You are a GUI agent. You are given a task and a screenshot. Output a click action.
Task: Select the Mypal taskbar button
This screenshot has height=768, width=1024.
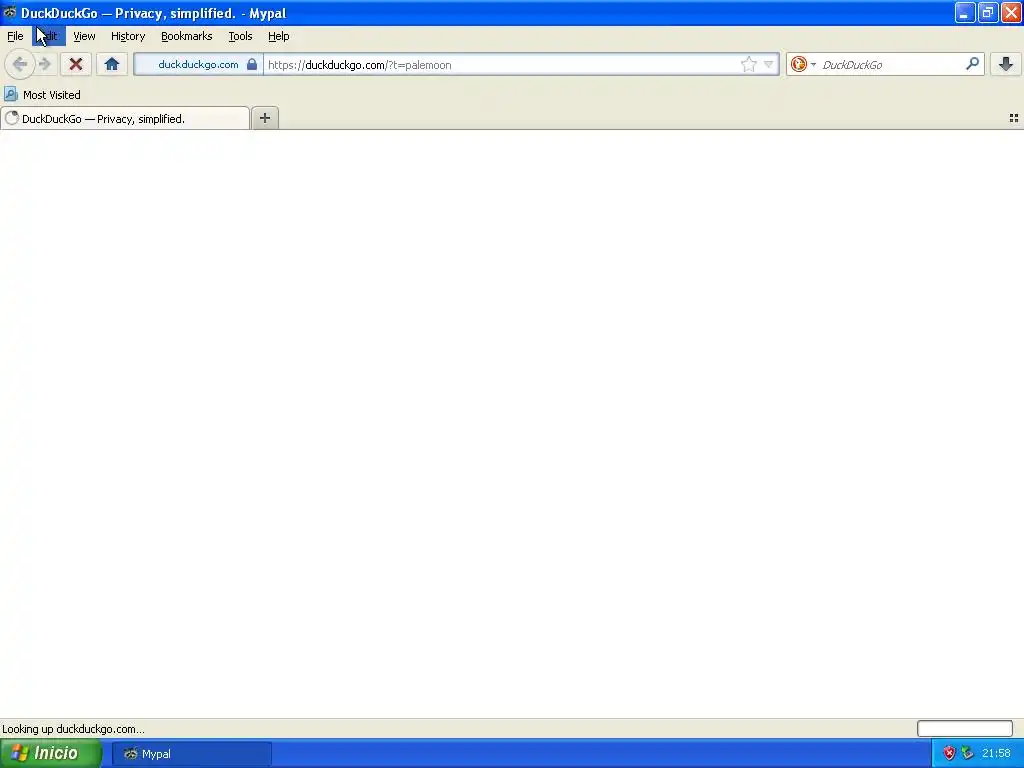(191, 754)
